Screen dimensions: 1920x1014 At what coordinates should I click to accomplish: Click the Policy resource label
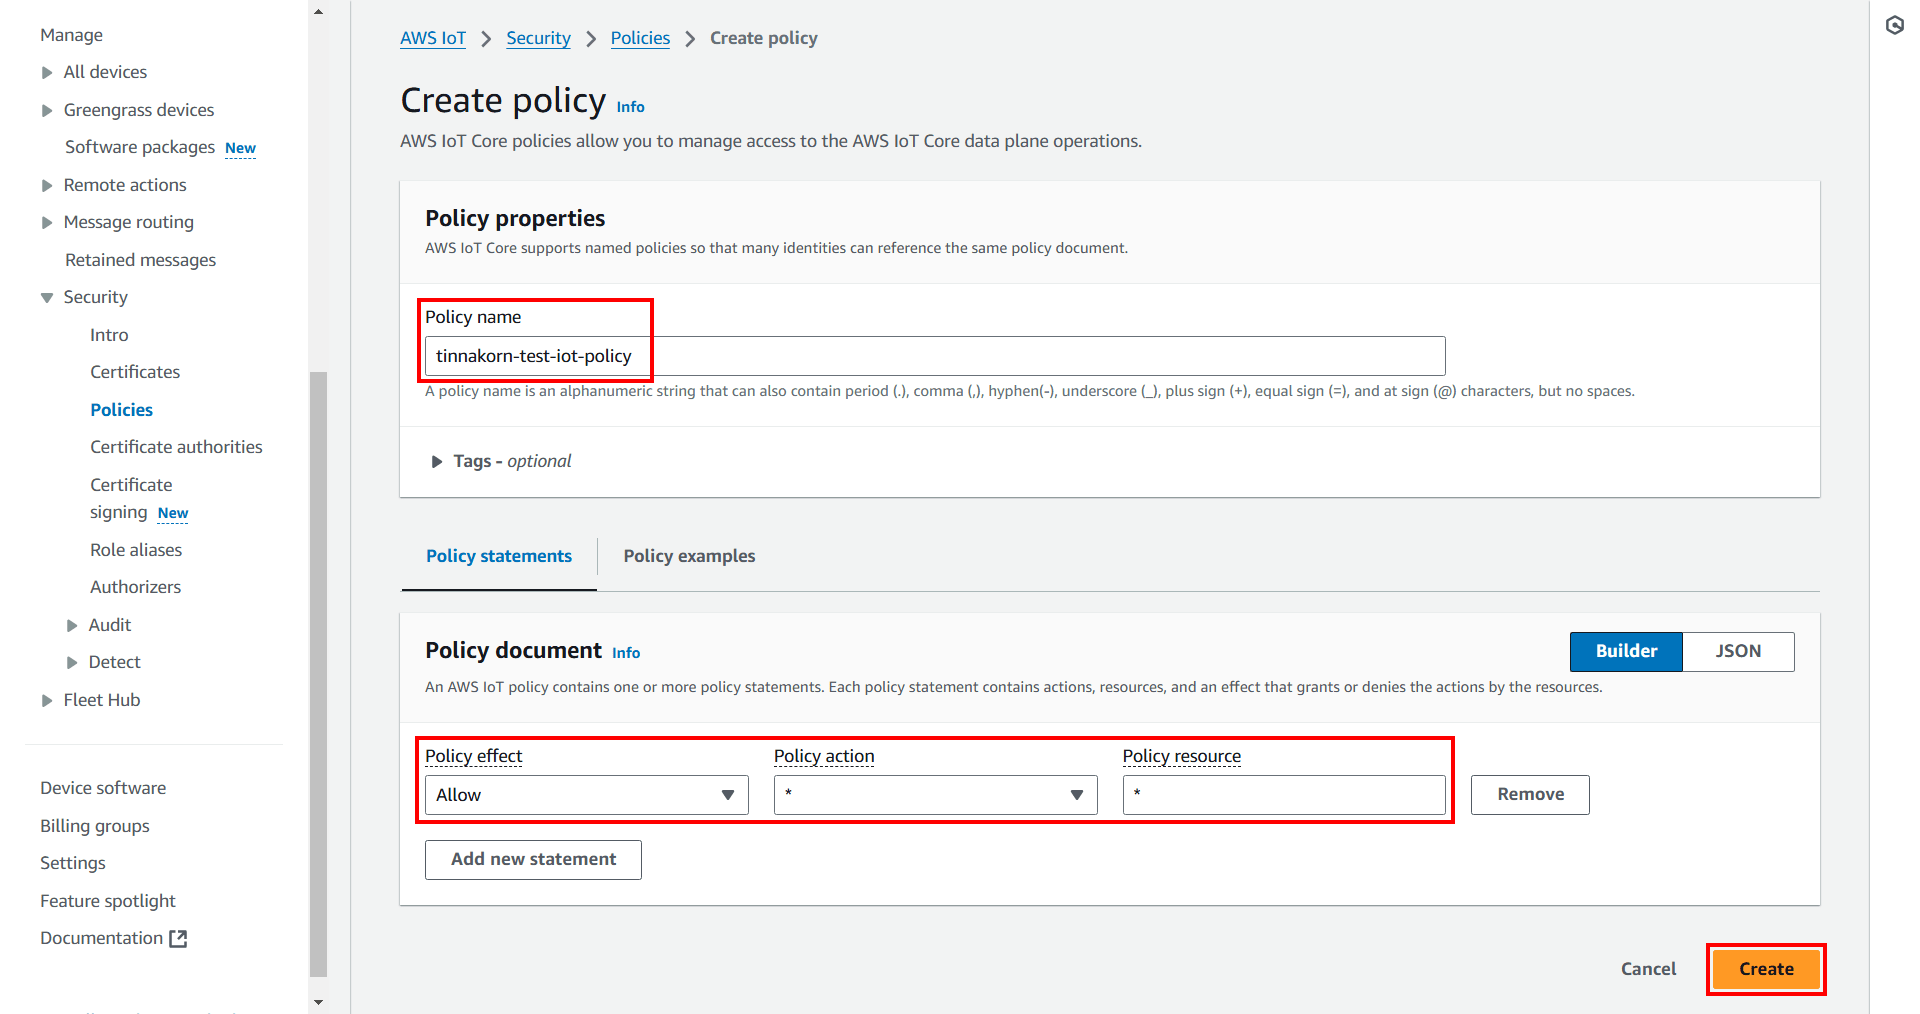(x=1182, y=756)
